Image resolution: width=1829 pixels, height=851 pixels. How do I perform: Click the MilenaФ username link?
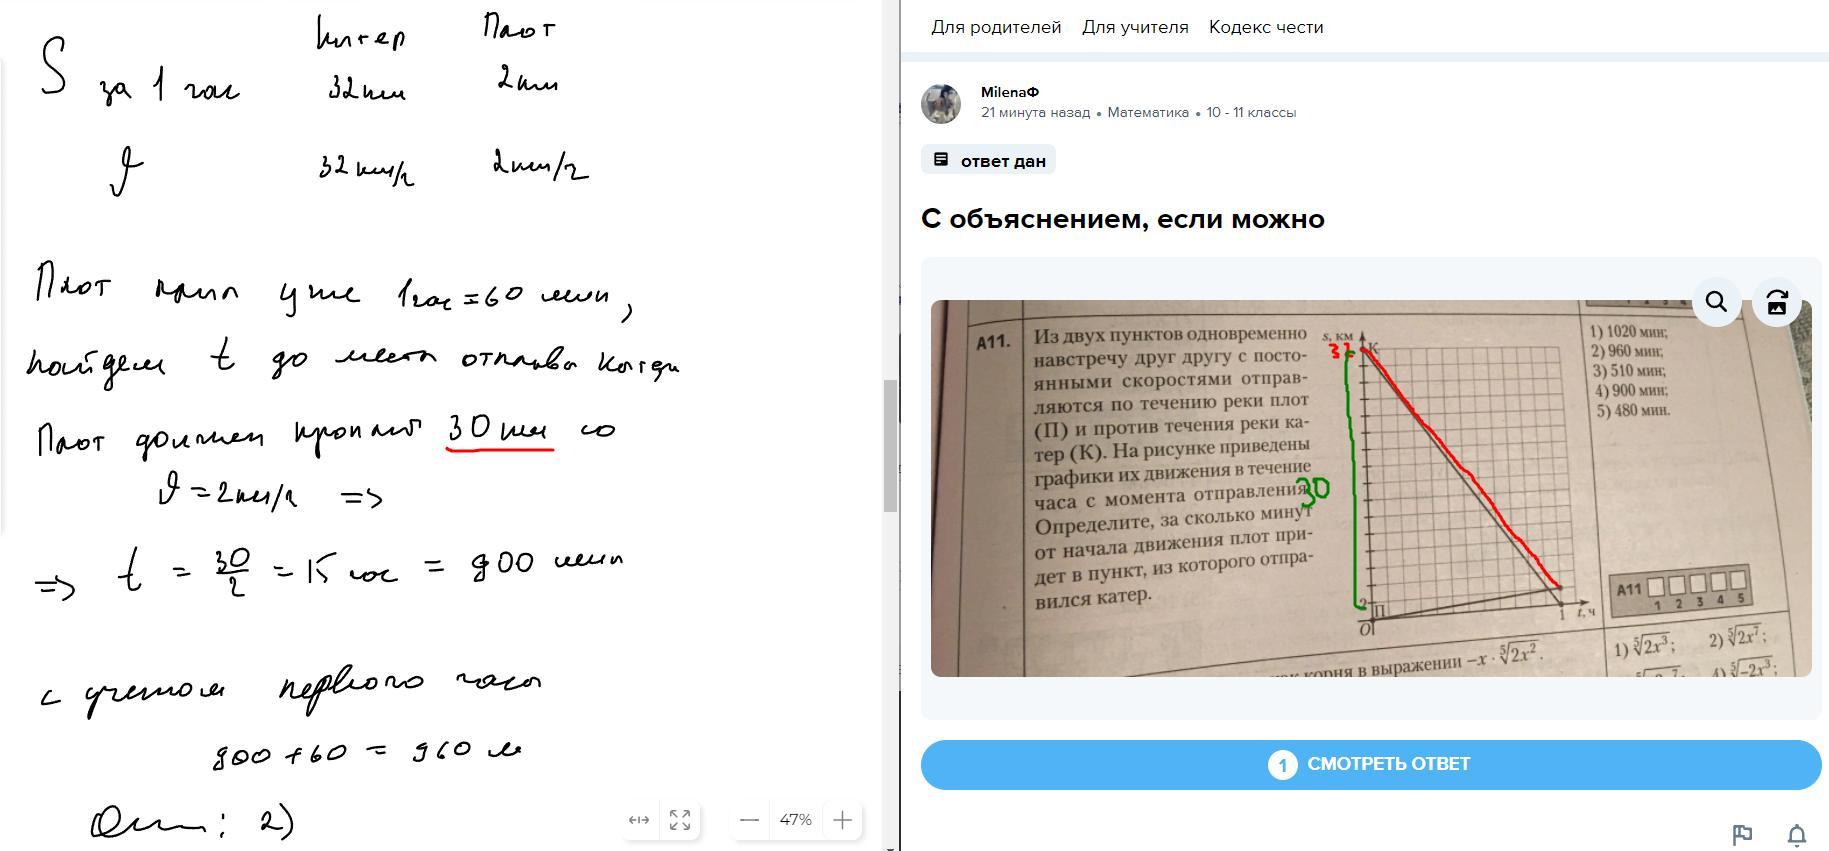pyautogui.click(x=1010, y=92)
